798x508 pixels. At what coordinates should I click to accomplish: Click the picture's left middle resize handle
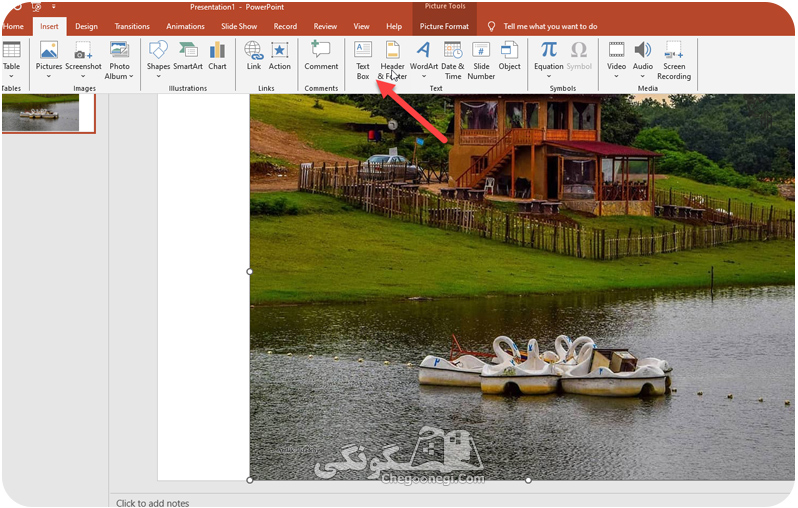[249, 271]
